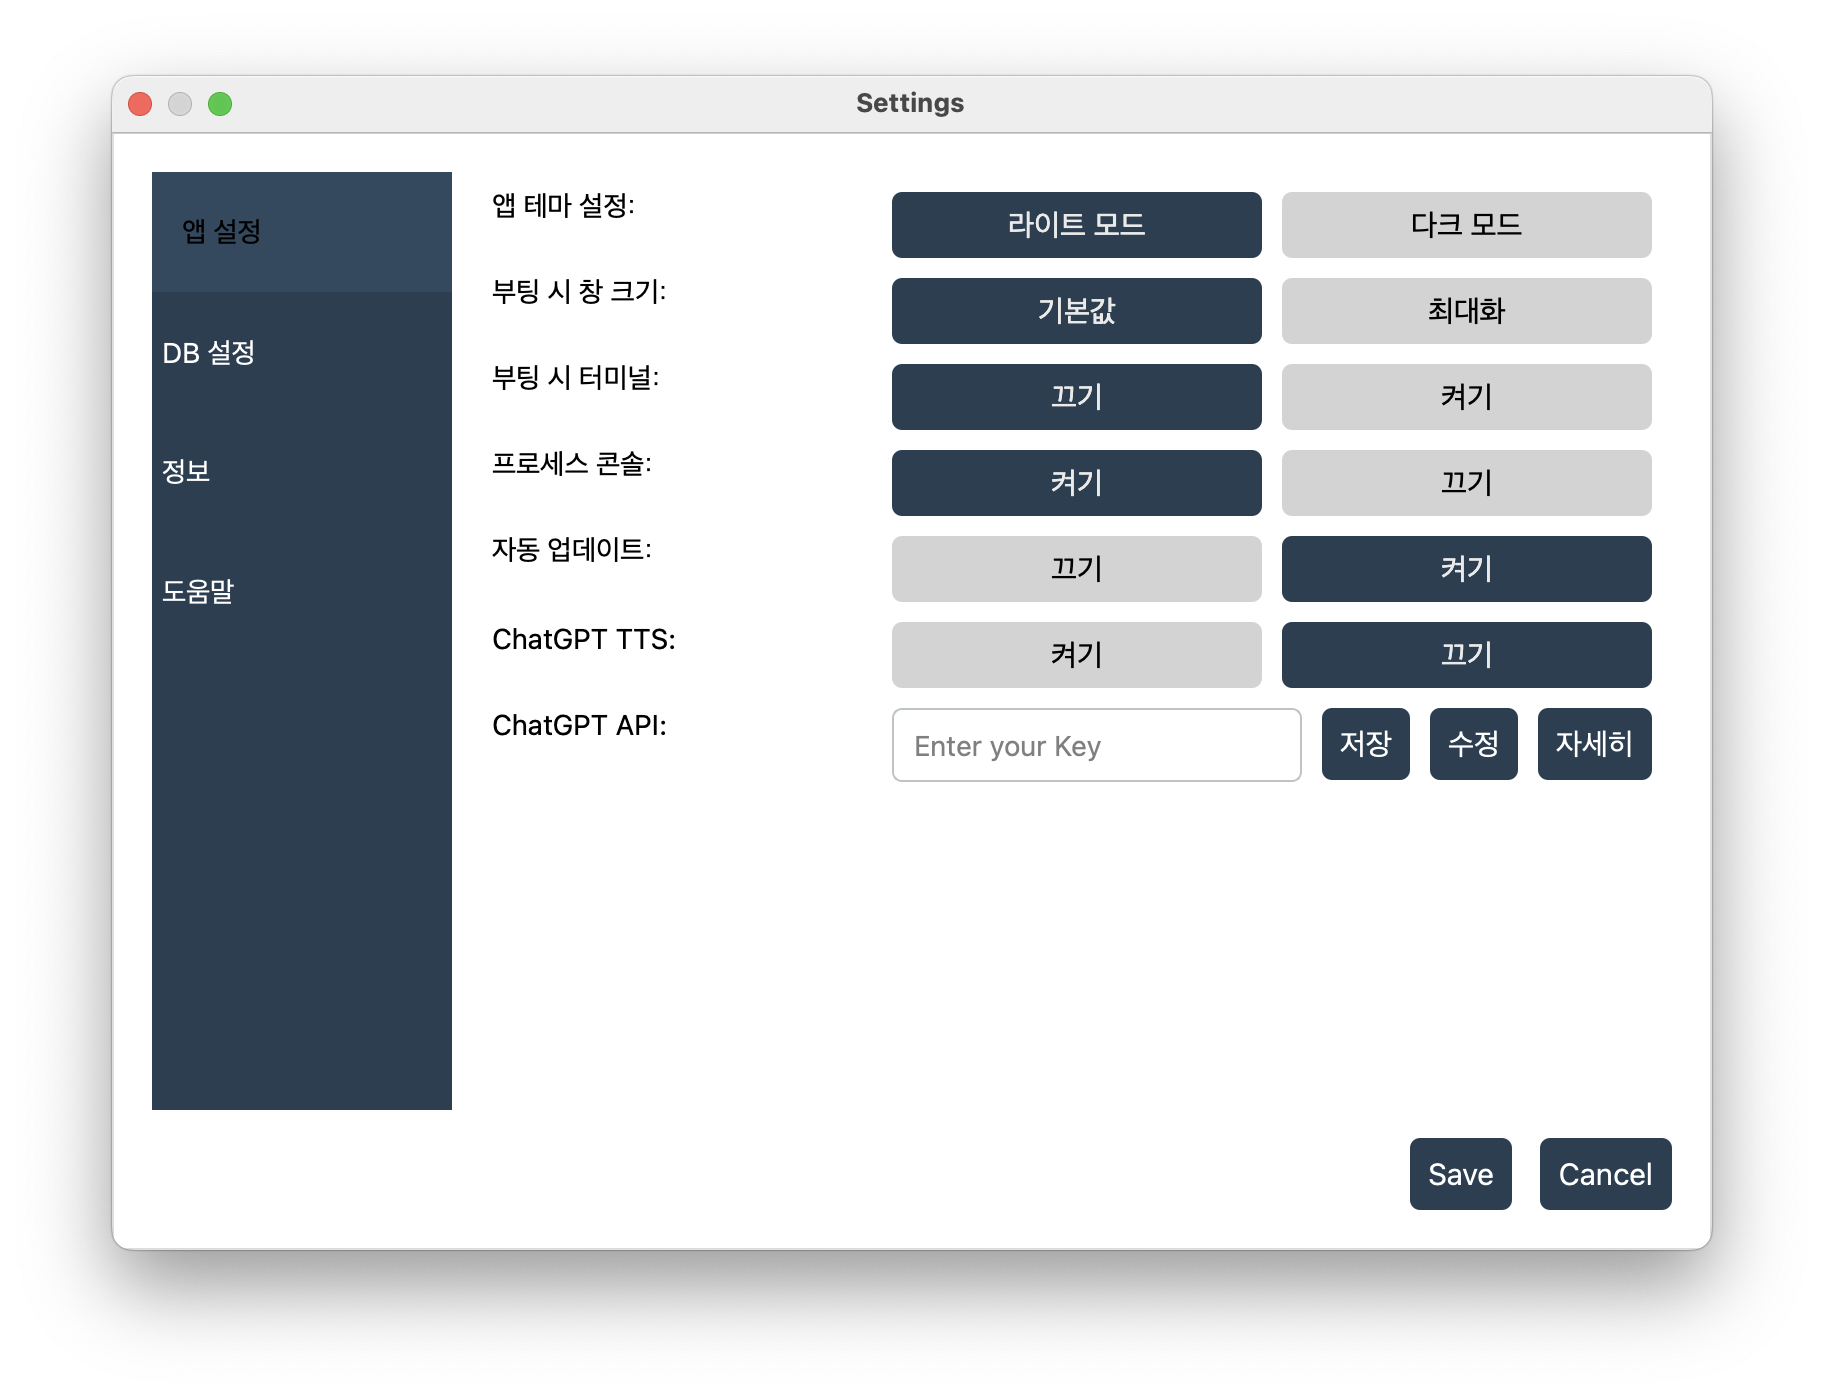The image size is (1824, 1398).
Task: Click the 프로세스 콘솔: label
Action: 571,464
